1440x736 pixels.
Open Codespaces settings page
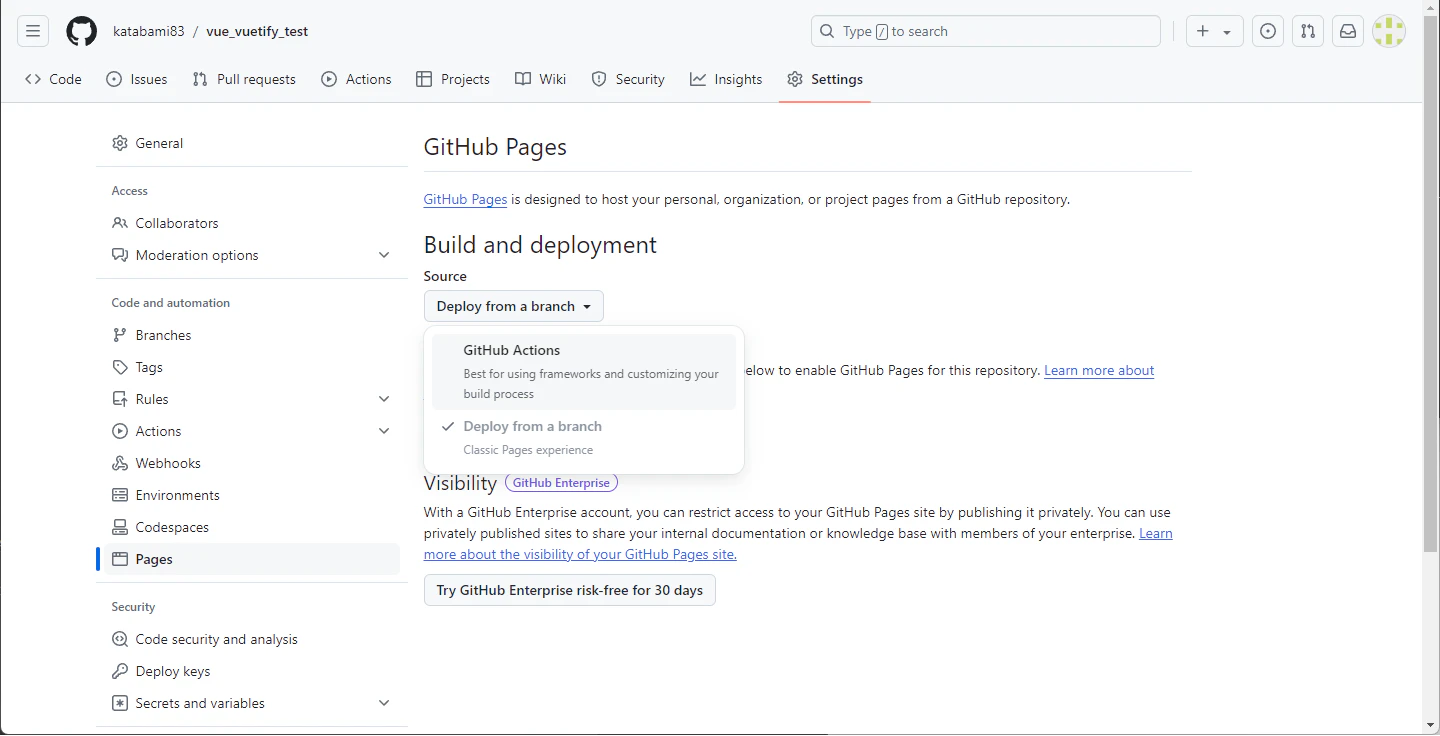pos(248,527)
